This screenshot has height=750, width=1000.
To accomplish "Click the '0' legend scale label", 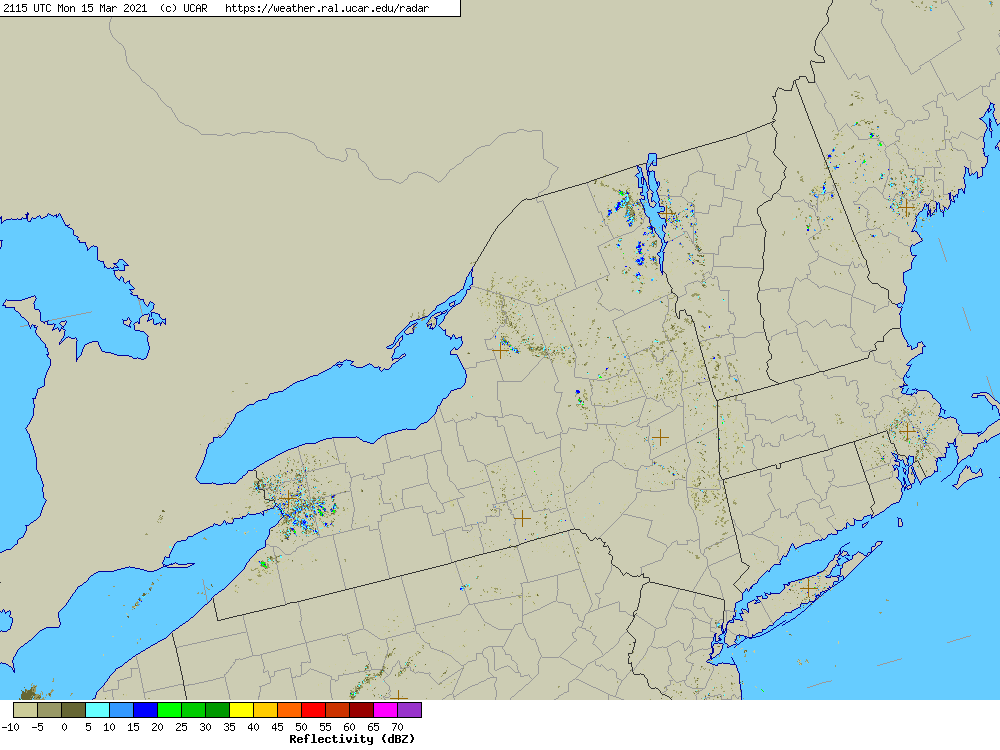I will [x=64, y=727].
